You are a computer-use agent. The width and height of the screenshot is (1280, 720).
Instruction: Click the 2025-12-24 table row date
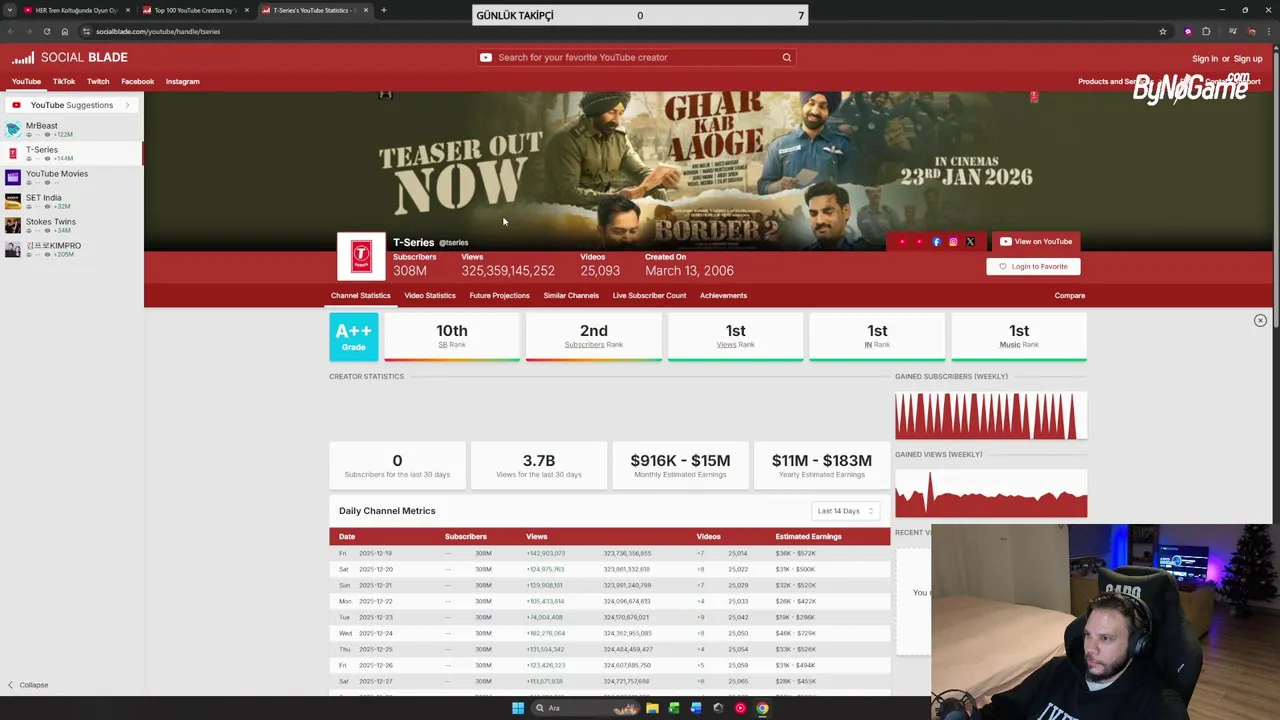(x=375, y=633)
